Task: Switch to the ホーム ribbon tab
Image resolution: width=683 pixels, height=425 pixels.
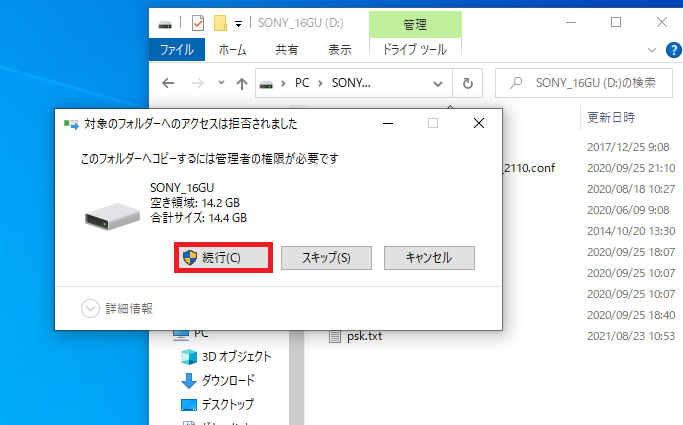Action: tap(232, 50)
